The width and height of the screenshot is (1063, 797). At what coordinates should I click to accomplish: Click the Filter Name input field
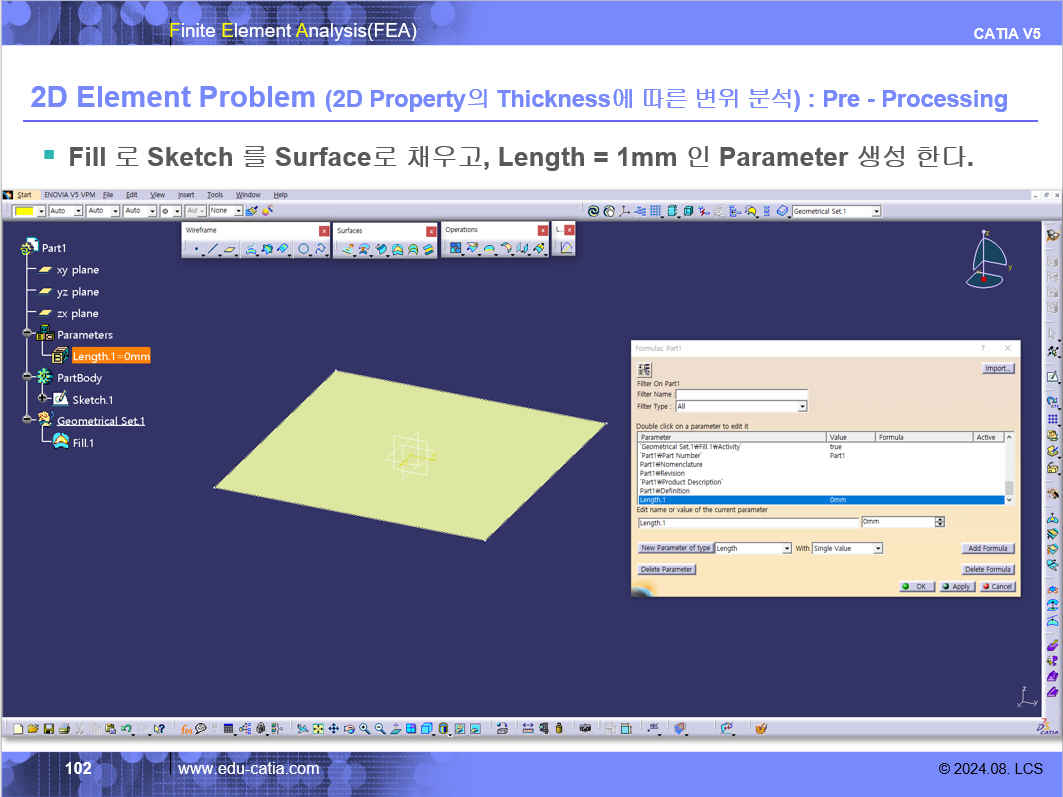tap(741, 394)
